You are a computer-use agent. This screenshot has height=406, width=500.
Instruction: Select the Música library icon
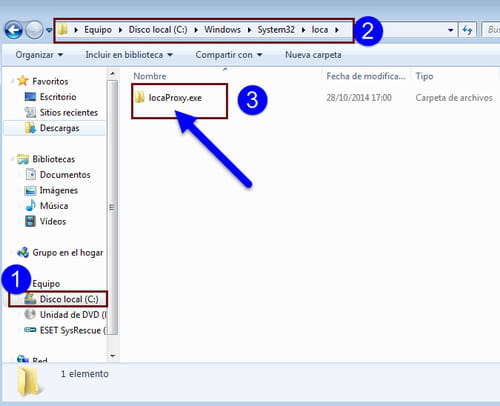pyautogui.click(x=30, y=206)
